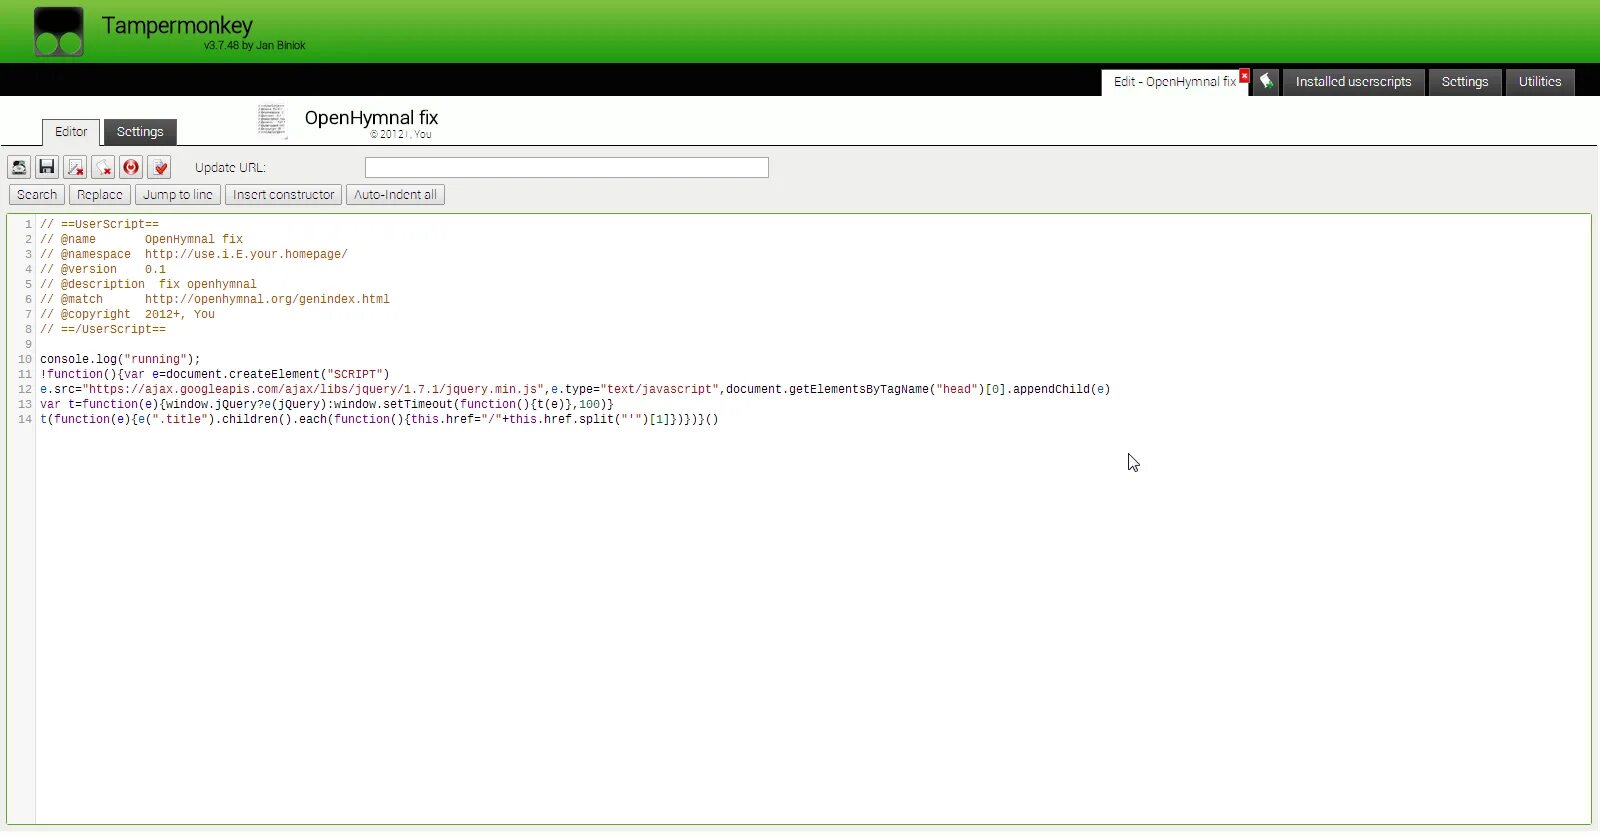
Task: Click the window.setTimeout code line
Action: [x=327, y=404]
